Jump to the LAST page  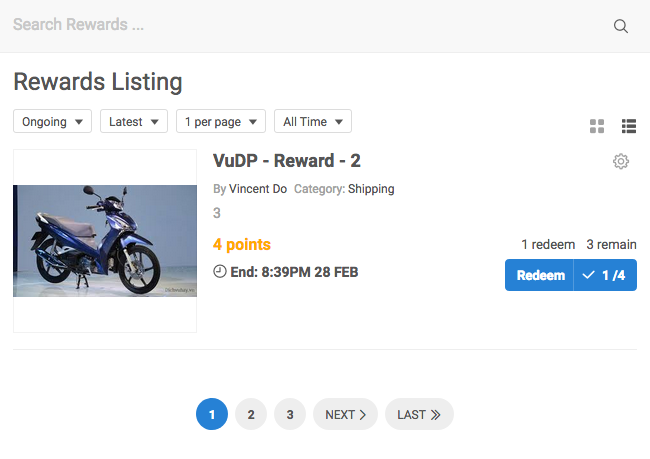coord(419,414)
